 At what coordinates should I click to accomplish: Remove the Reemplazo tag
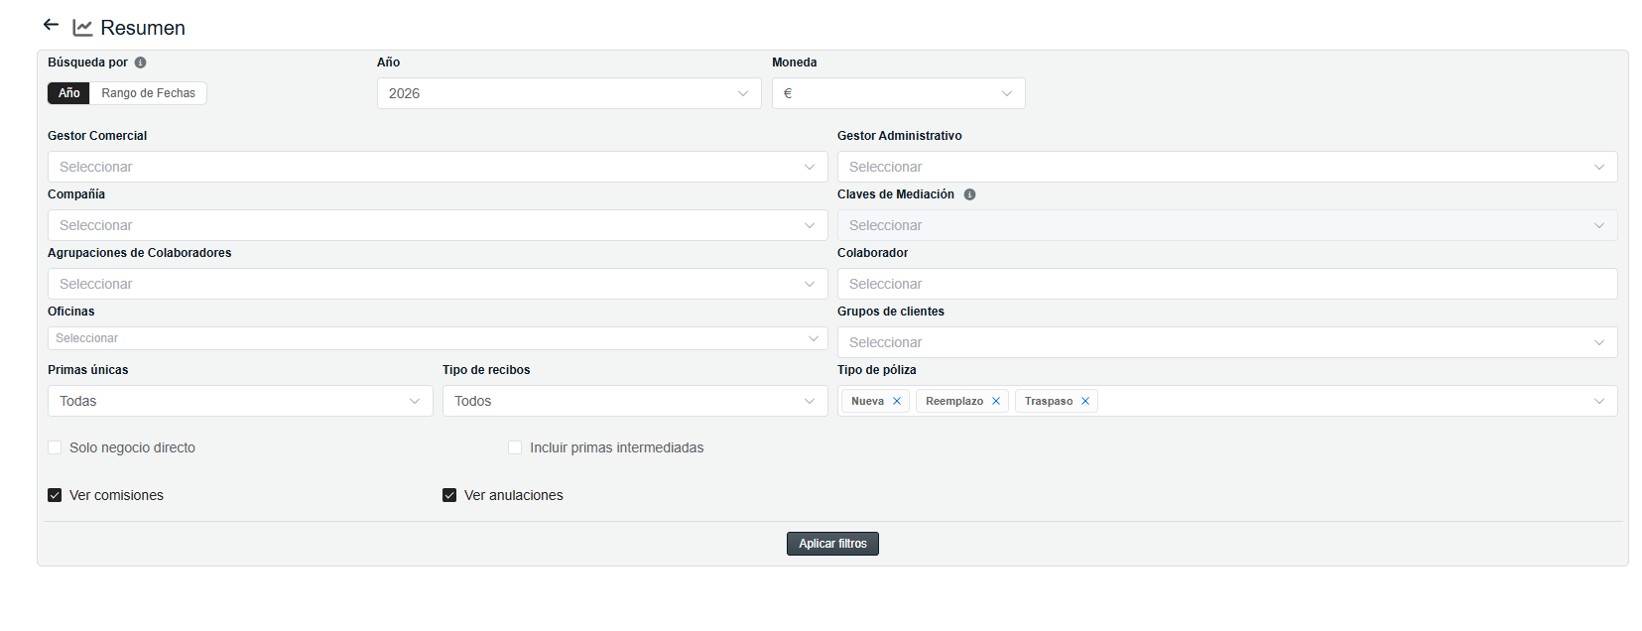[x=996, y=401]
